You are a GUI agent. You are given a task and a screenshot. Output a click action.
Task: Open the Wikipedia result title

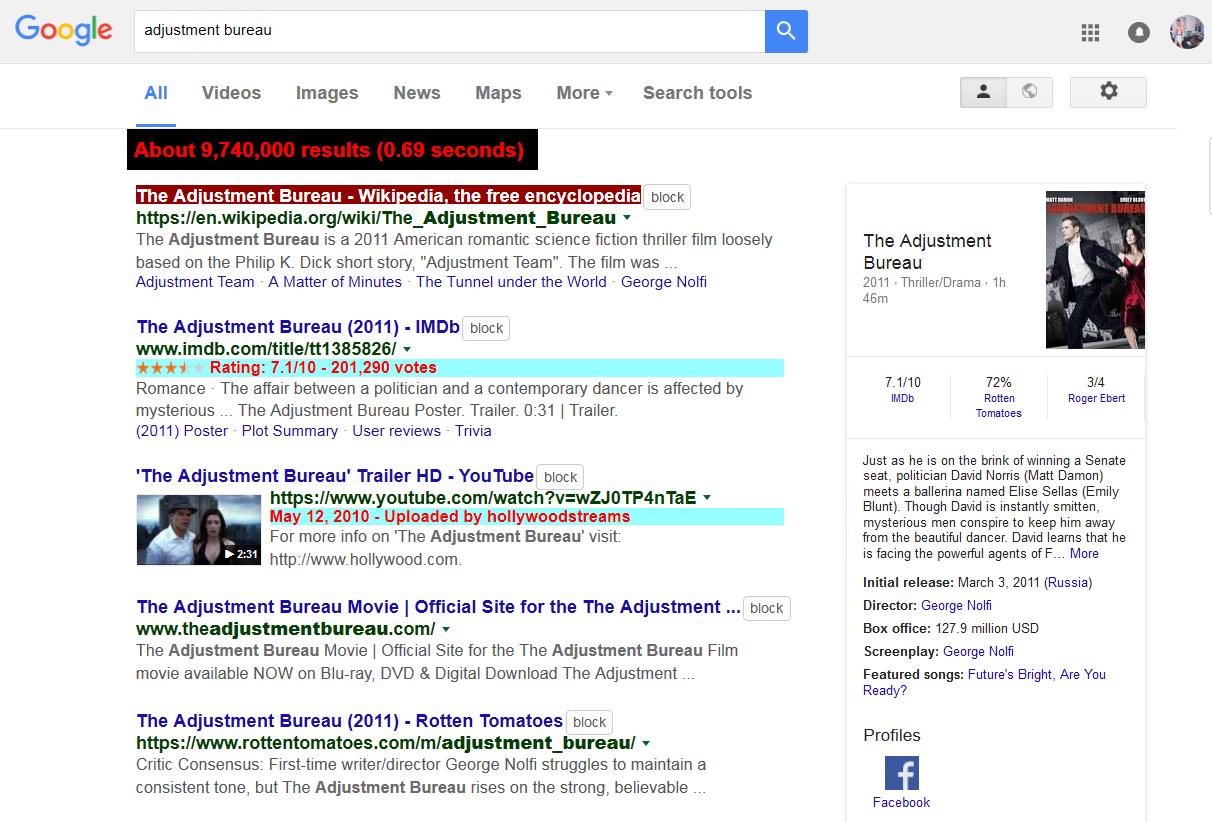[388, 196]
